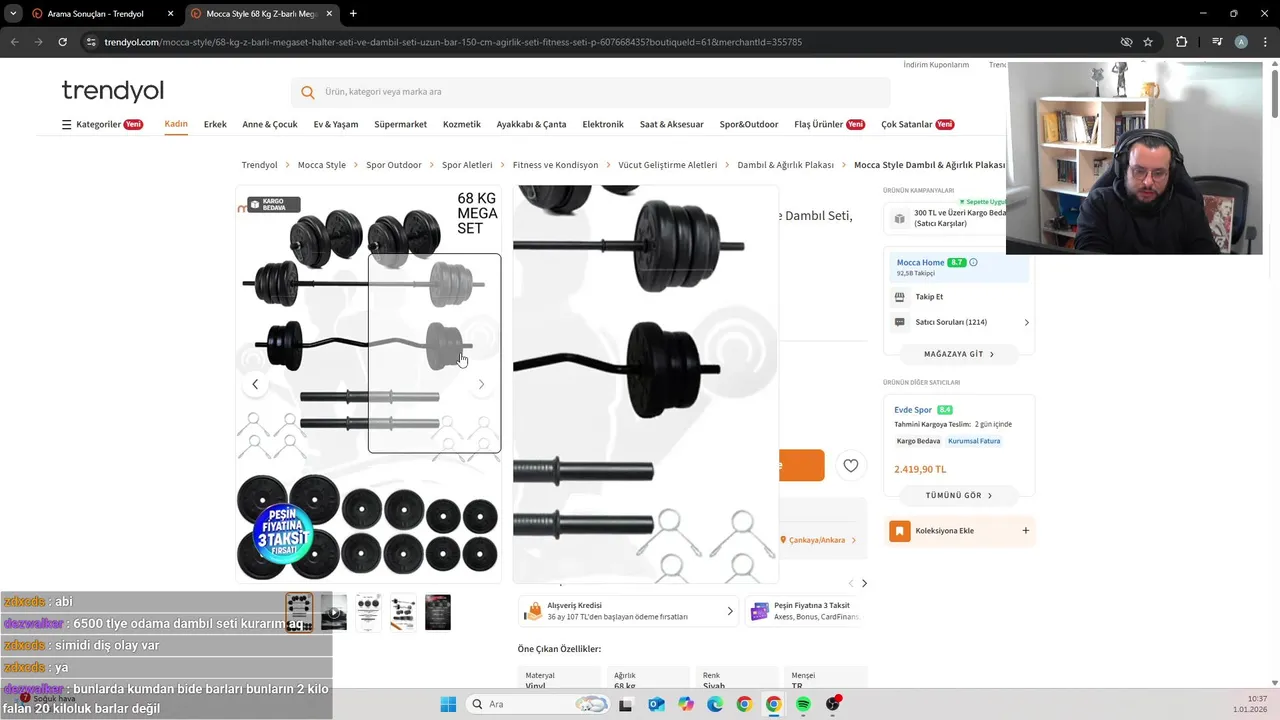The width and height of the screenshot is (1280, 720).
Task: Click the orange search magnifier icon
Action: [x=308, y=92]
